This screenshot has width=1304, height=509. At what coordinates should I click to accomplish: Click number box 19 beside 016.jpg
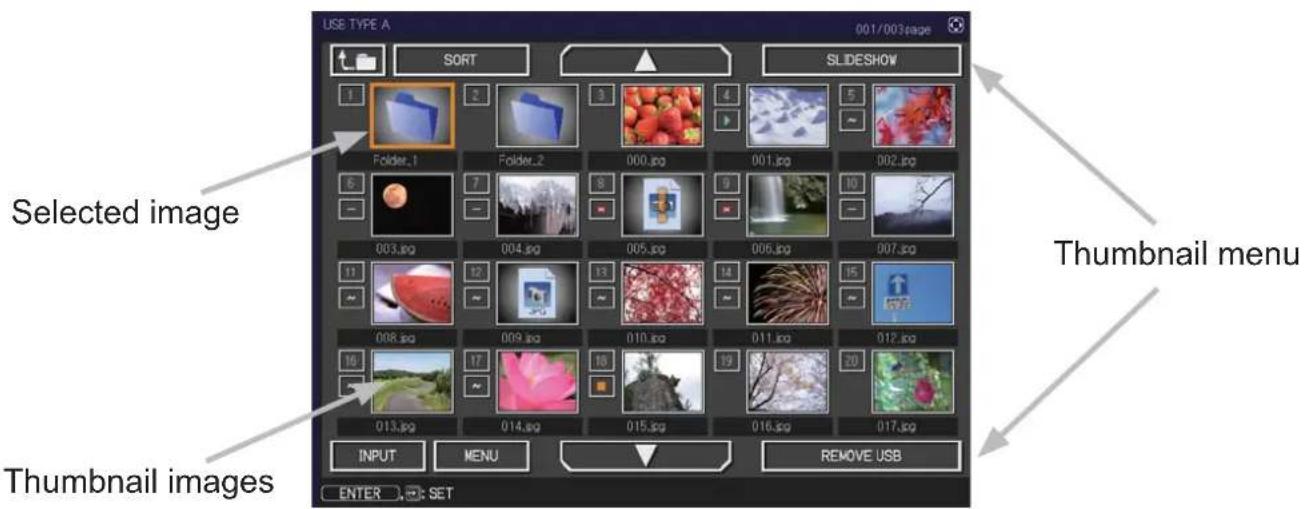[729, 361]
